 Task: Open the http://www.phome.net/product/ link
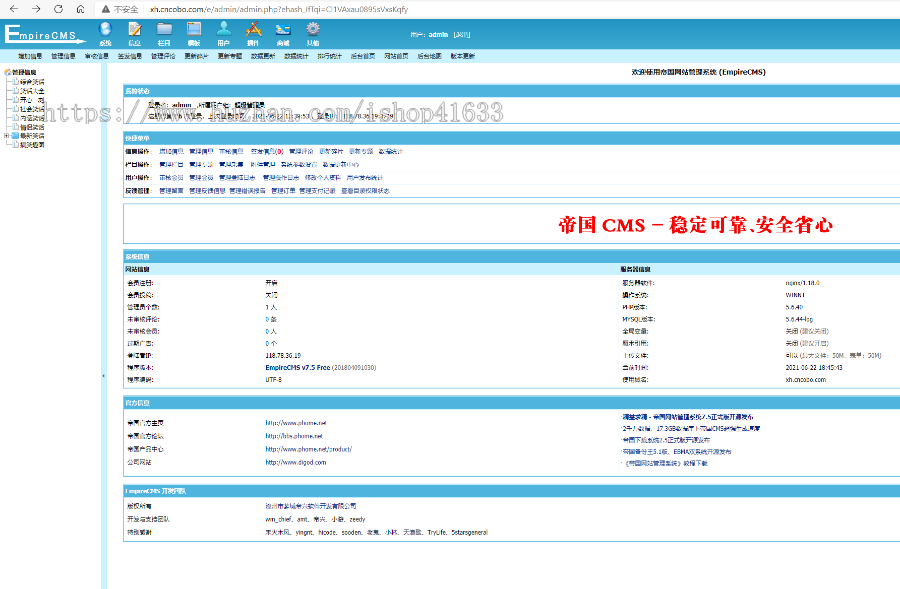(x=309, y=450)
